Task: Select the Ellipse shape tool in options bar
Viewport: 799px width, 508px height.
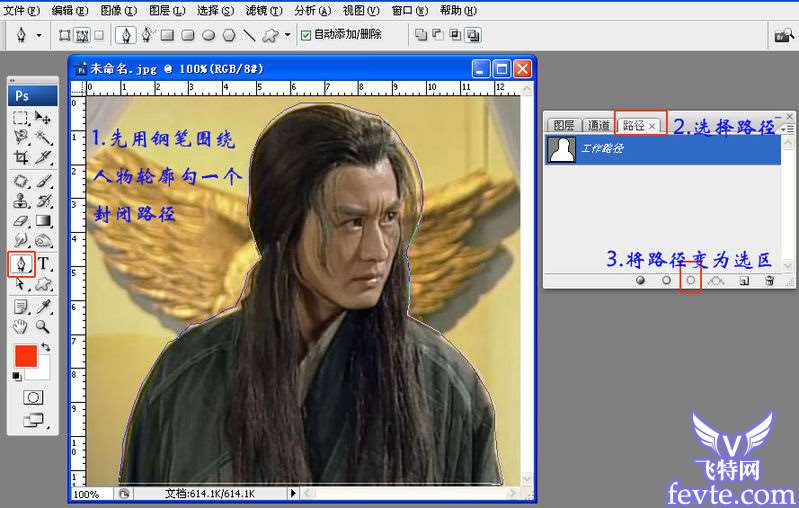Action: coord(208,35)
